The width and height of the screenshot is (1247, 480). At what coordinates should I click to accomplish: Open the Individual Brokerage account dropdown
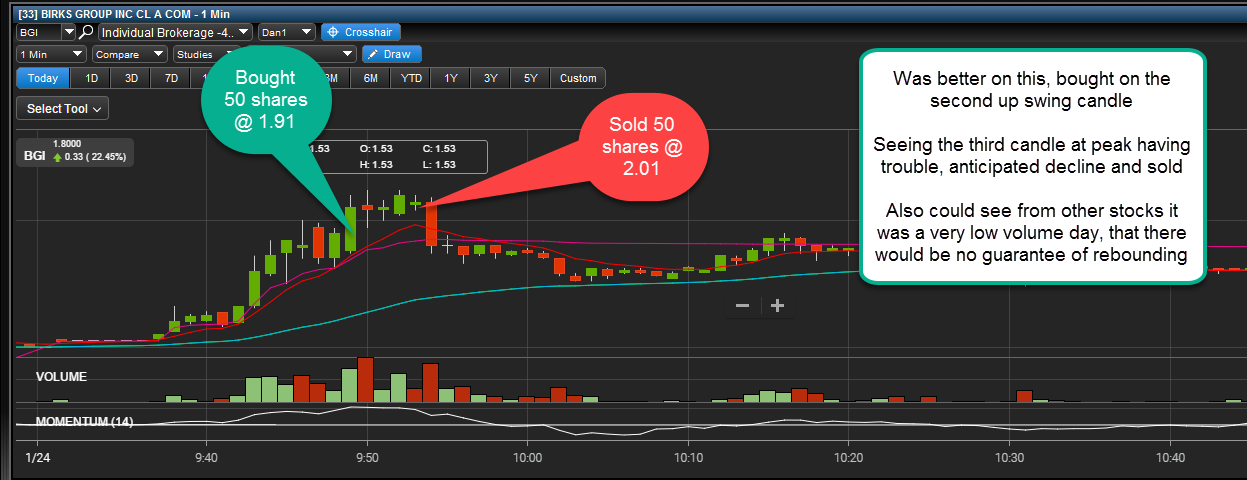(175, 32)
